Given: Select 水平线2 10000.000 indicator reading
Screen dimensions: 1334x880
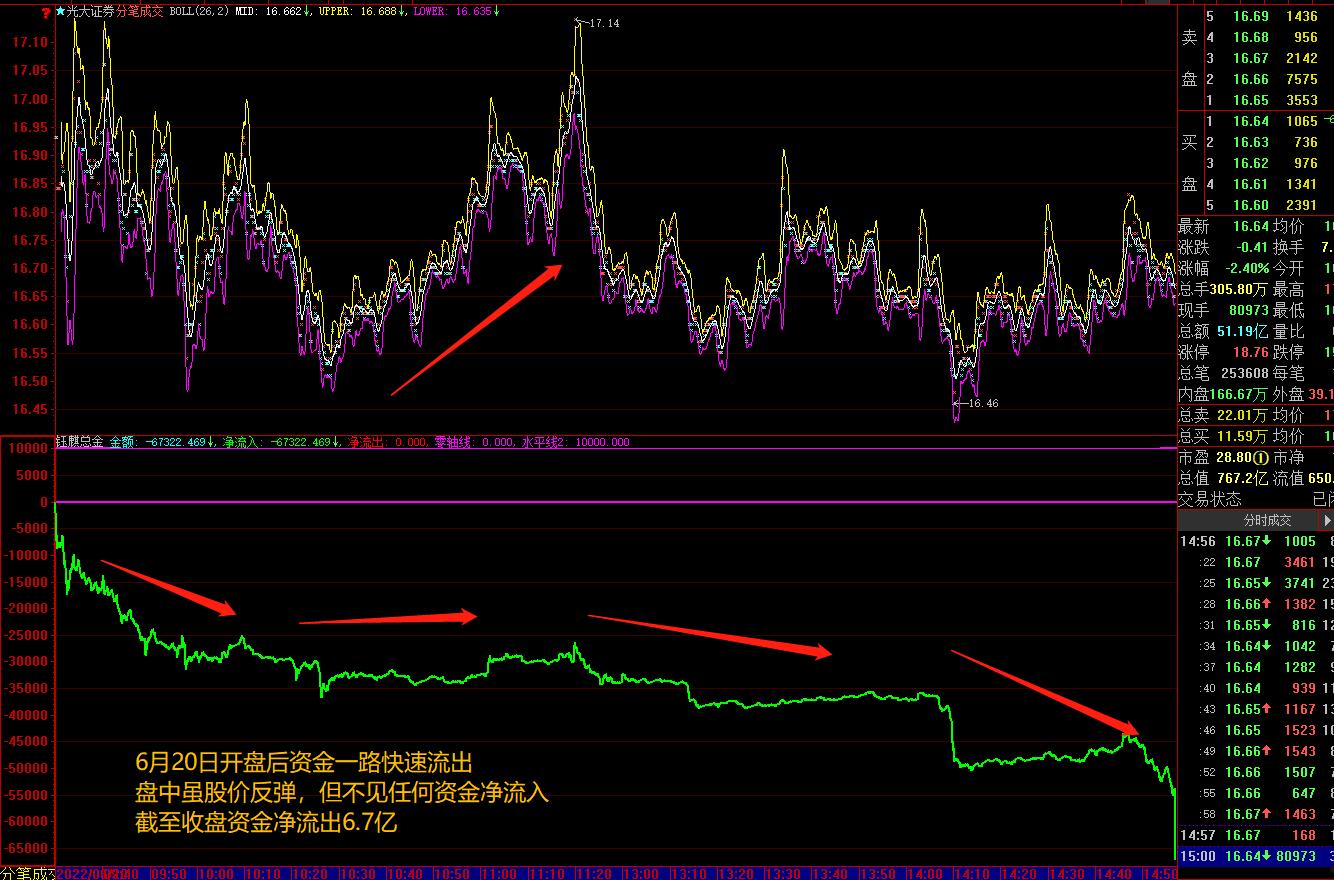Looking at the screenshot, I should 575,441.
